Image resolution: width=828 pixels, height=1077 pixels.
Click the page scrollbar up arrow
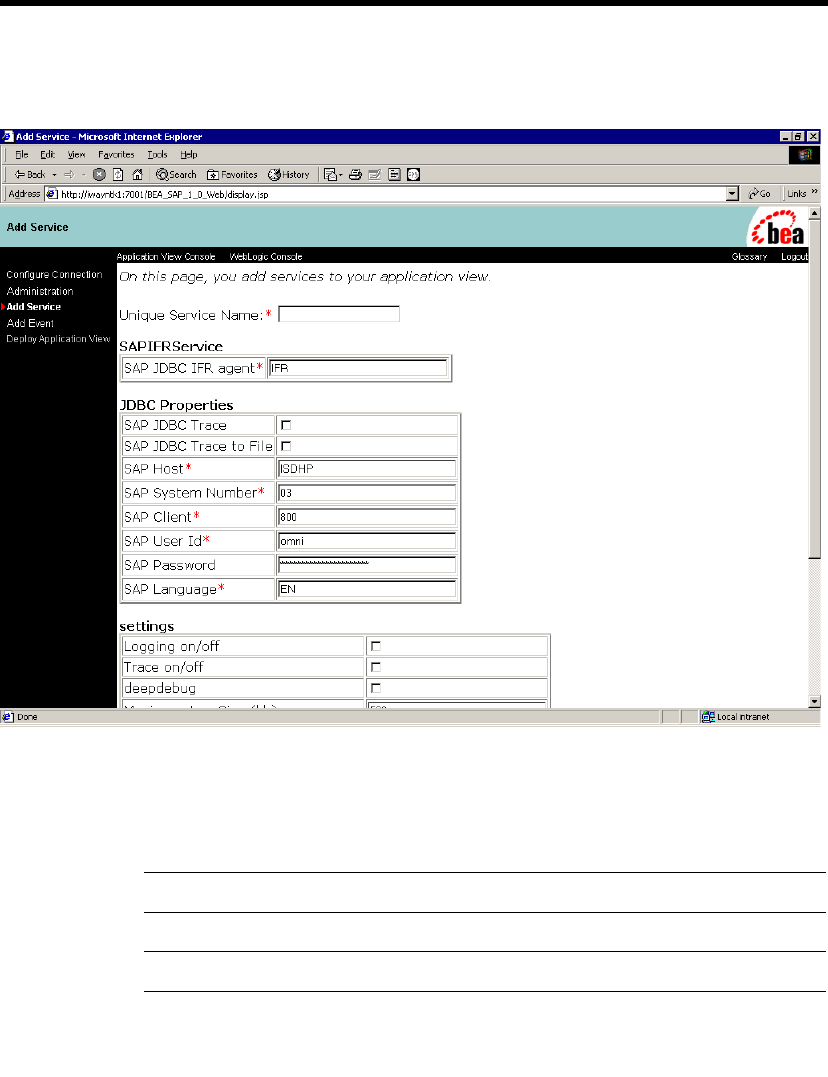(x=815, y=213)
